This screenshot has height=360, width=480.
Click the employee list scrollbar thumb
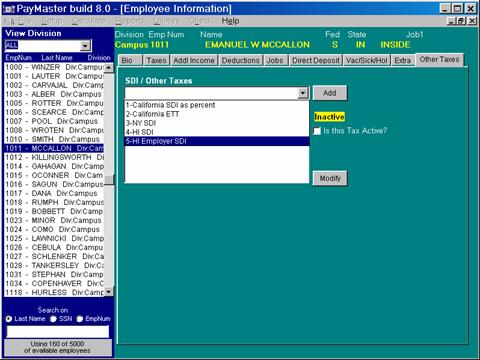pos(109,180)
